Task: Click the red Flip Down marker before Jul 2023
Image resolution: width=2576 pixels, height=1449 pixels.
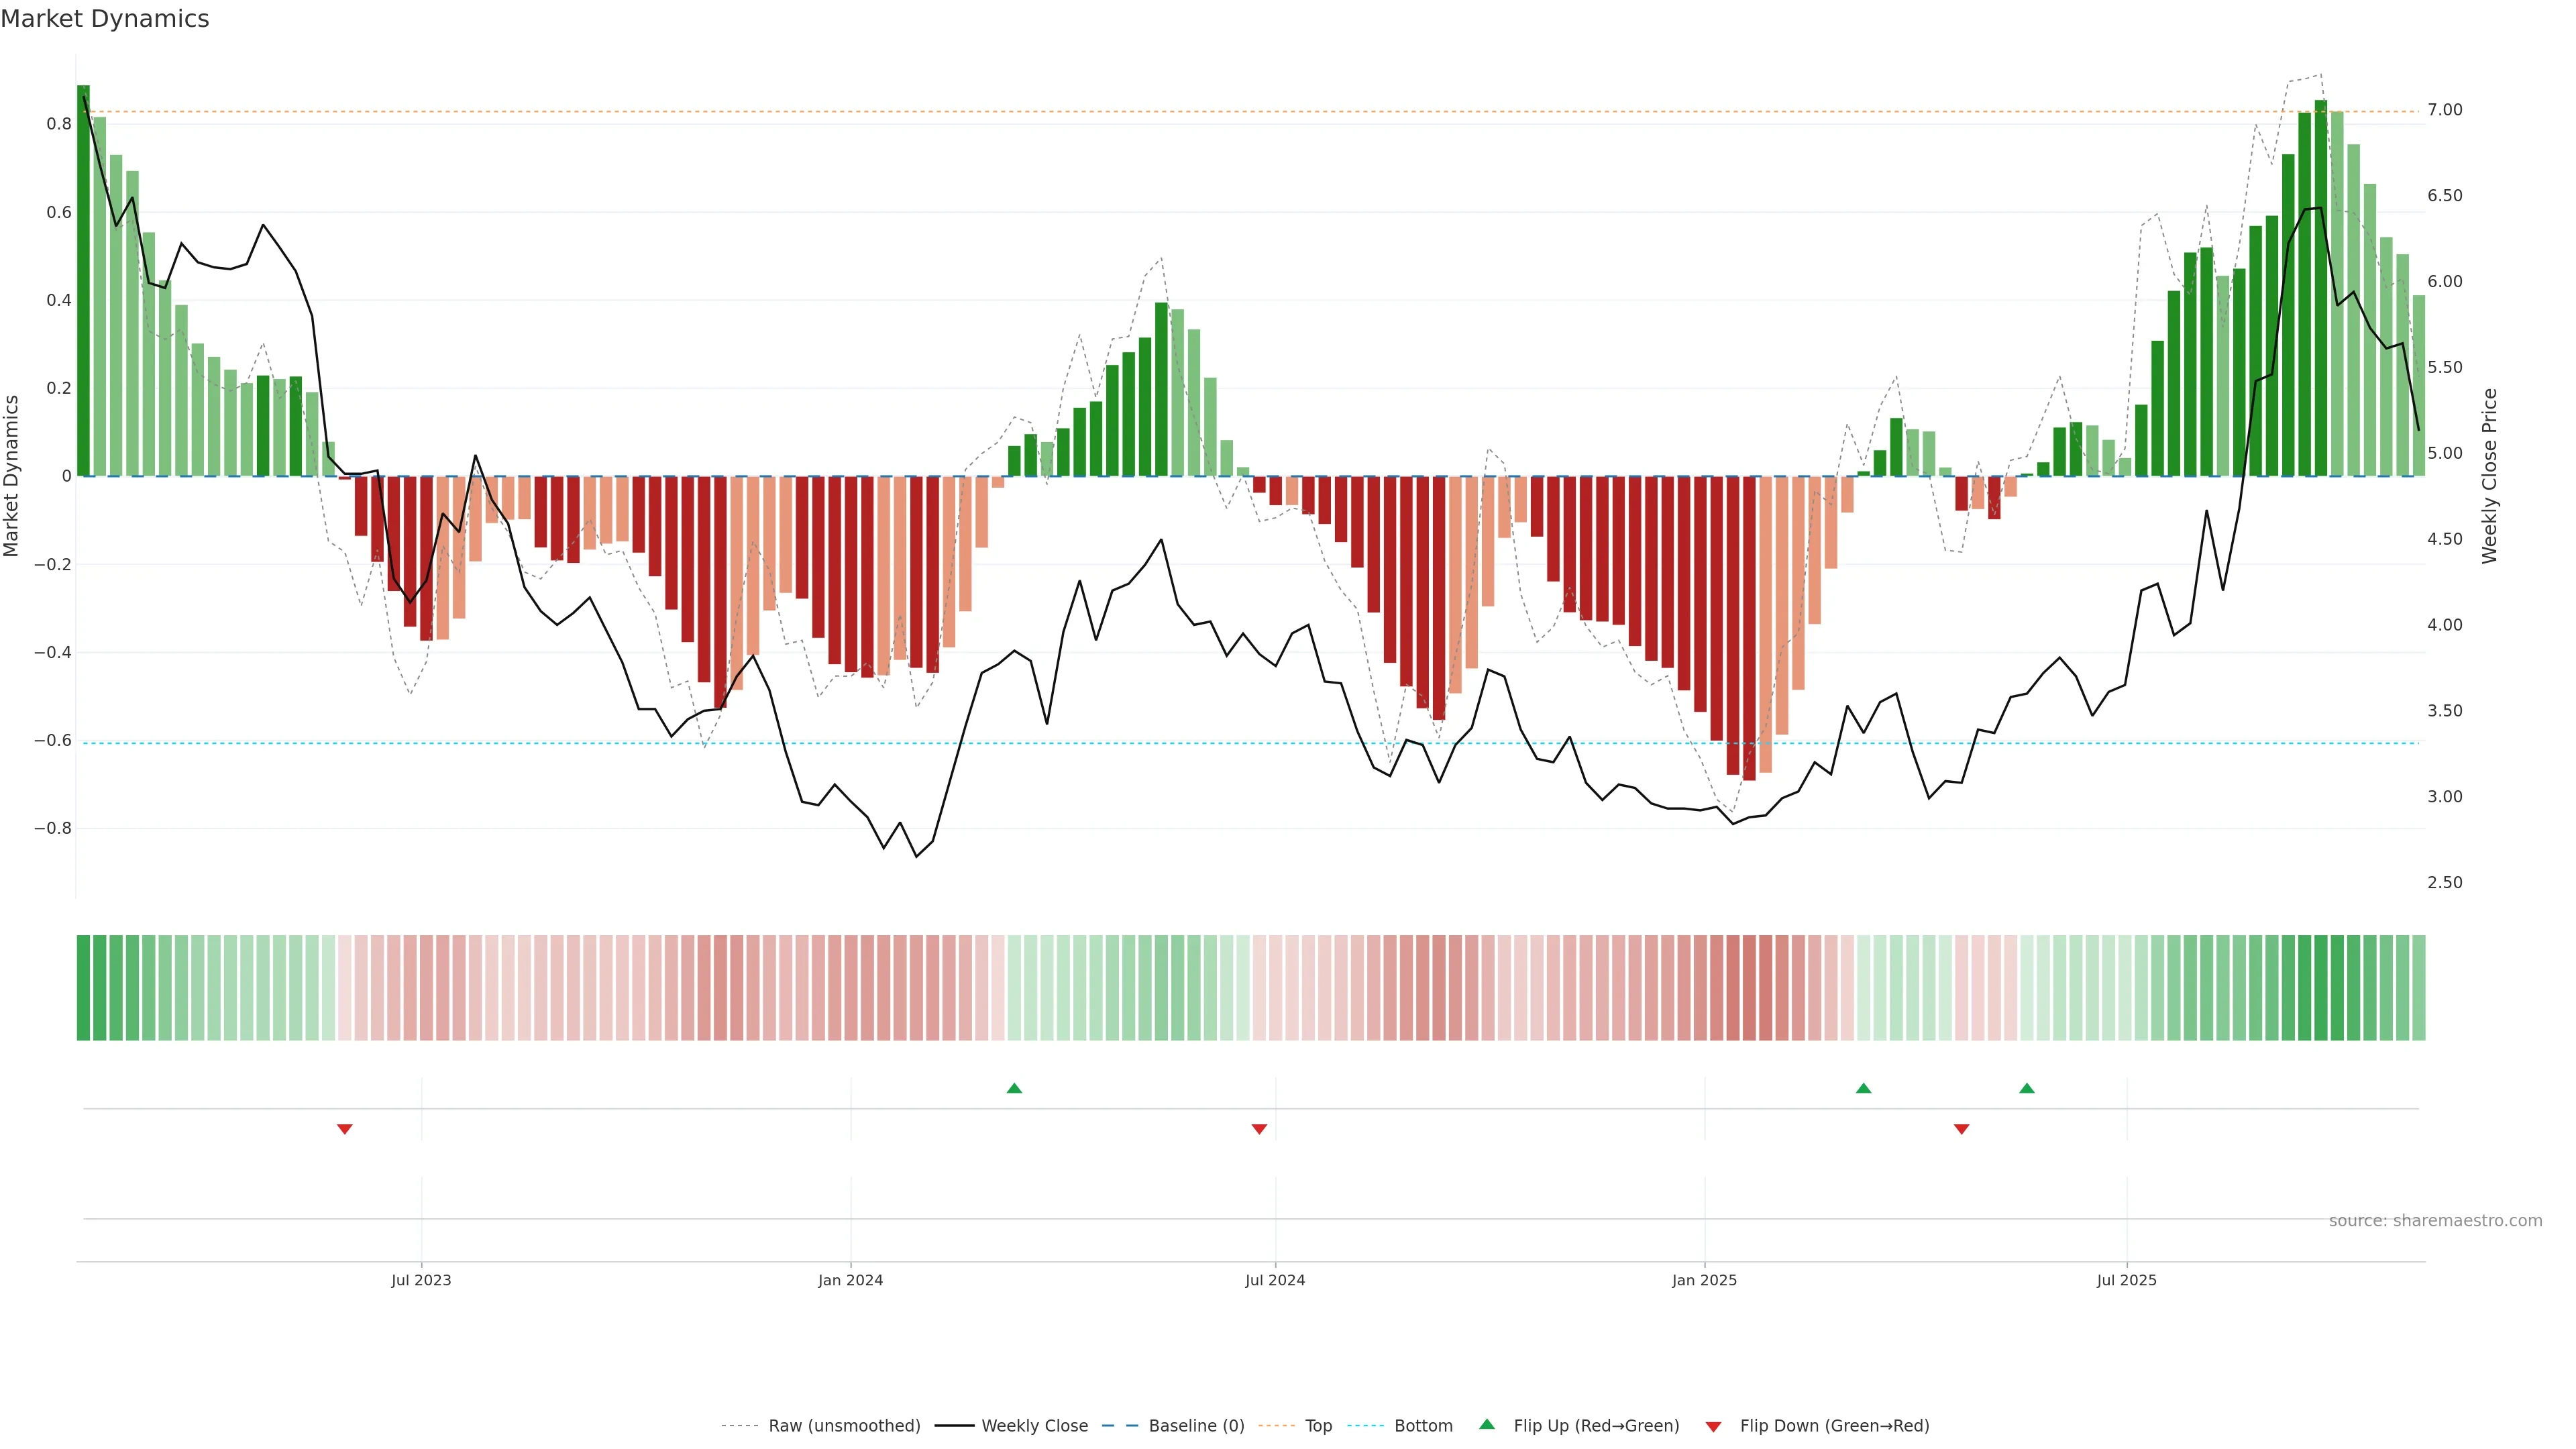Action: coord(345,1129)
